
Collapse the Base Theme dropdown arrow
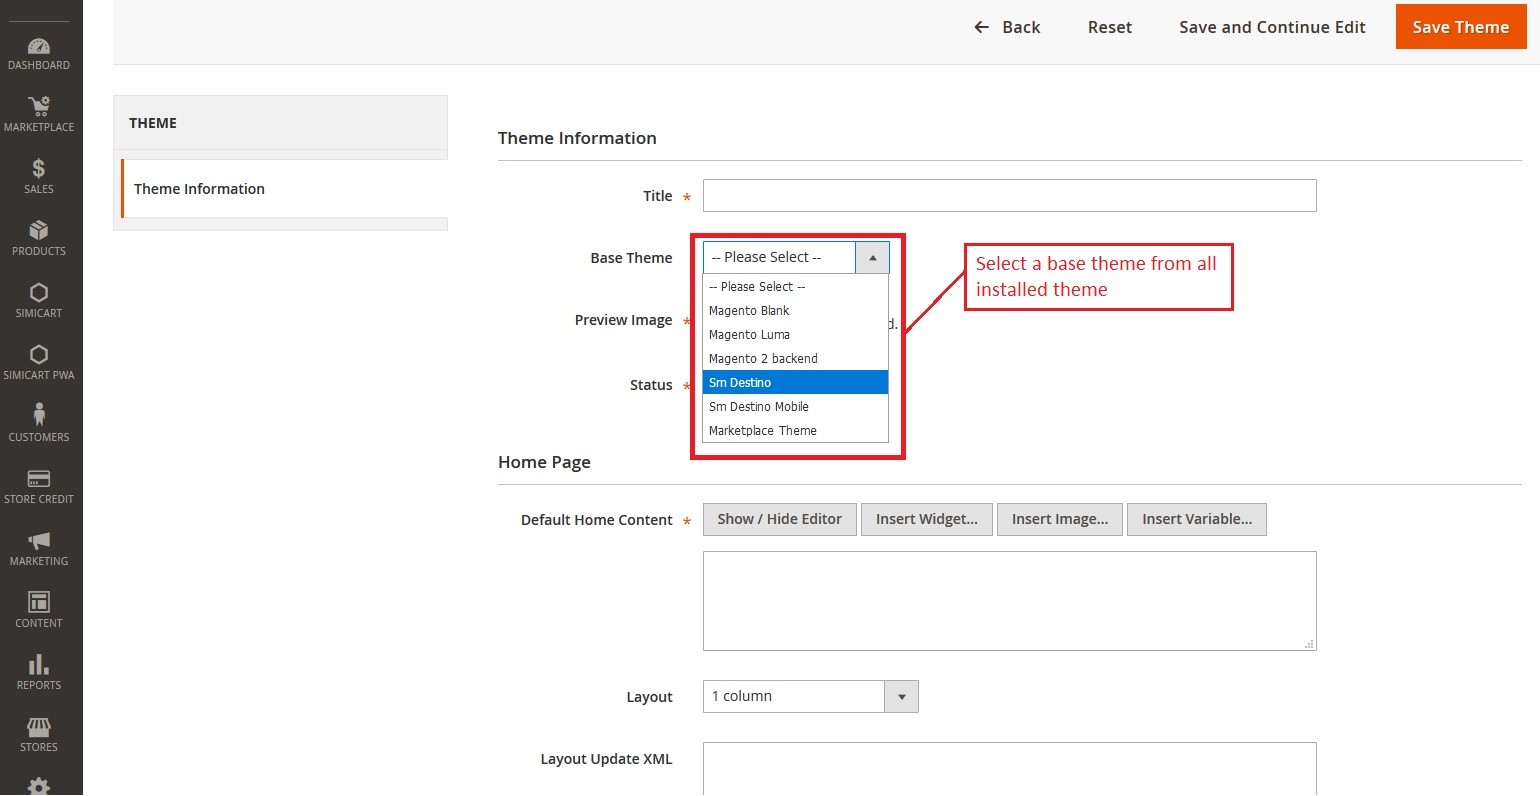click(871, 257)
